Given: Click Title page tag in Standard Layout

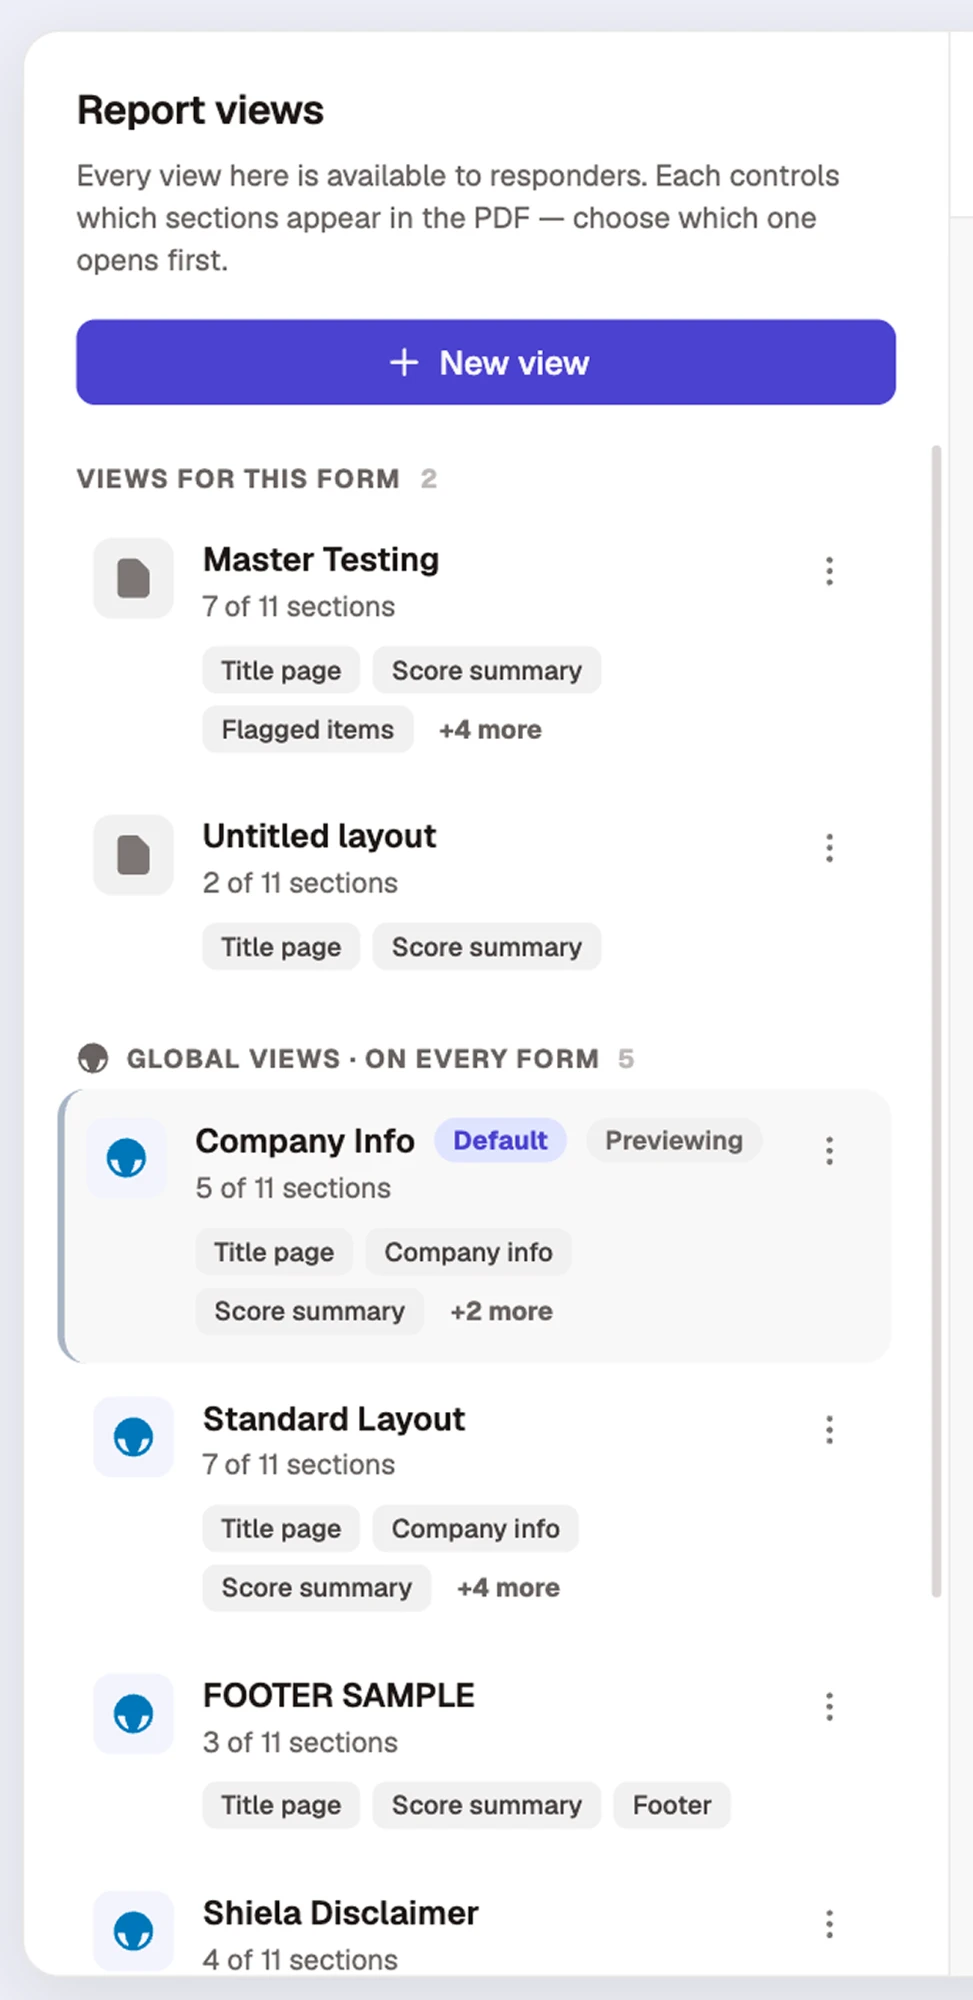Looking at the screenshot, I should click(x=281, y=1529).
